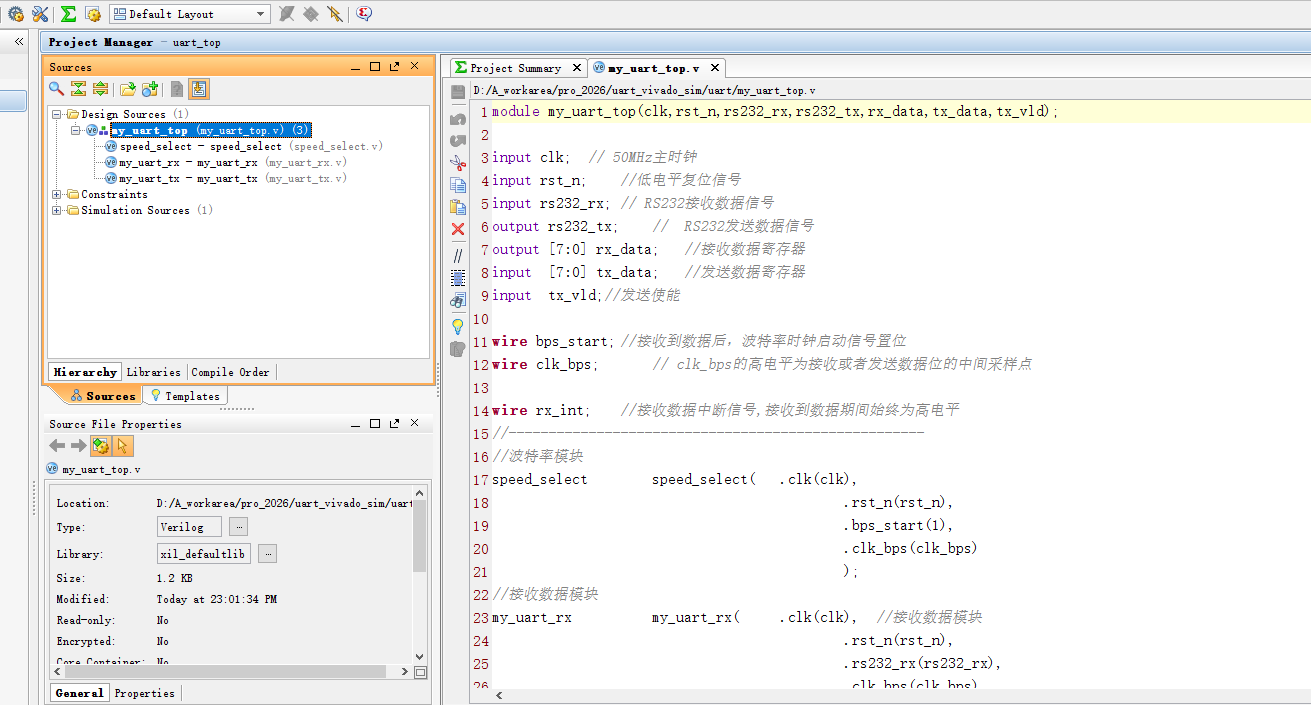Click the Library xil_defaultlib field

(x=203, y=554)
